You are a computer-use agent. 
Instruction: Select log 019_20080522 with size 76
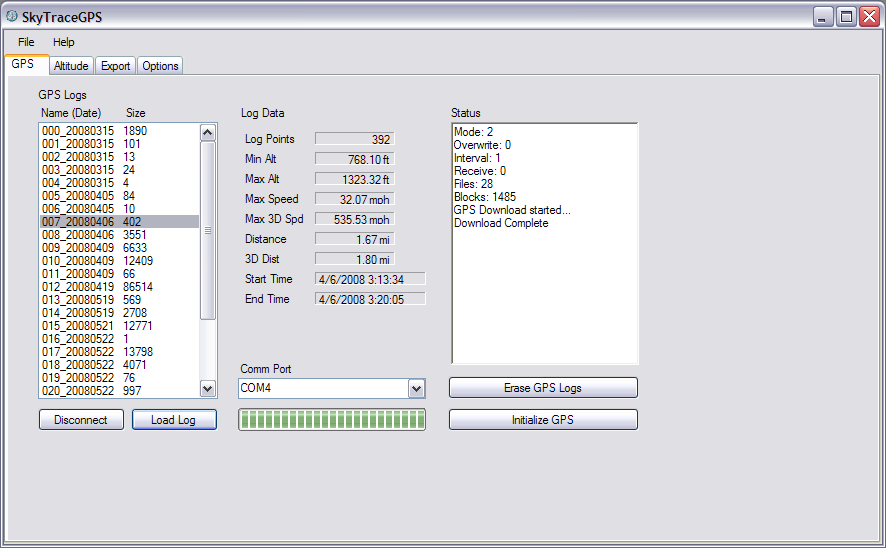click(119, 377)
